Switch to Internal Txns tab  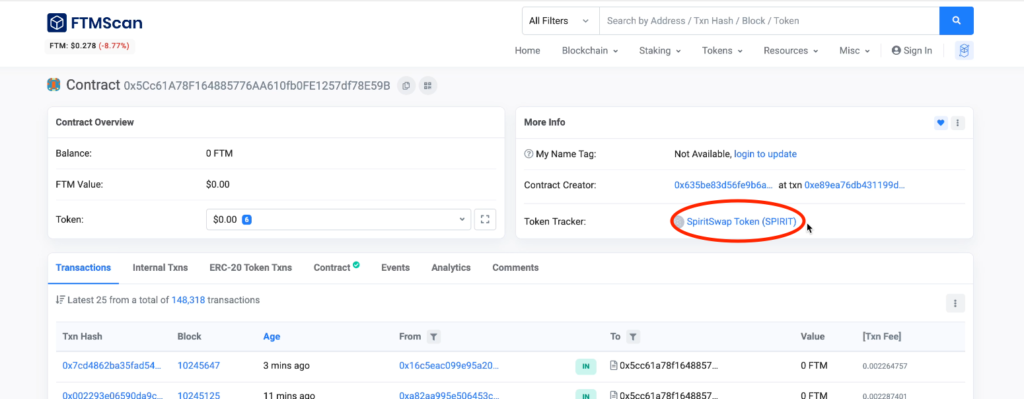point(160,268)
